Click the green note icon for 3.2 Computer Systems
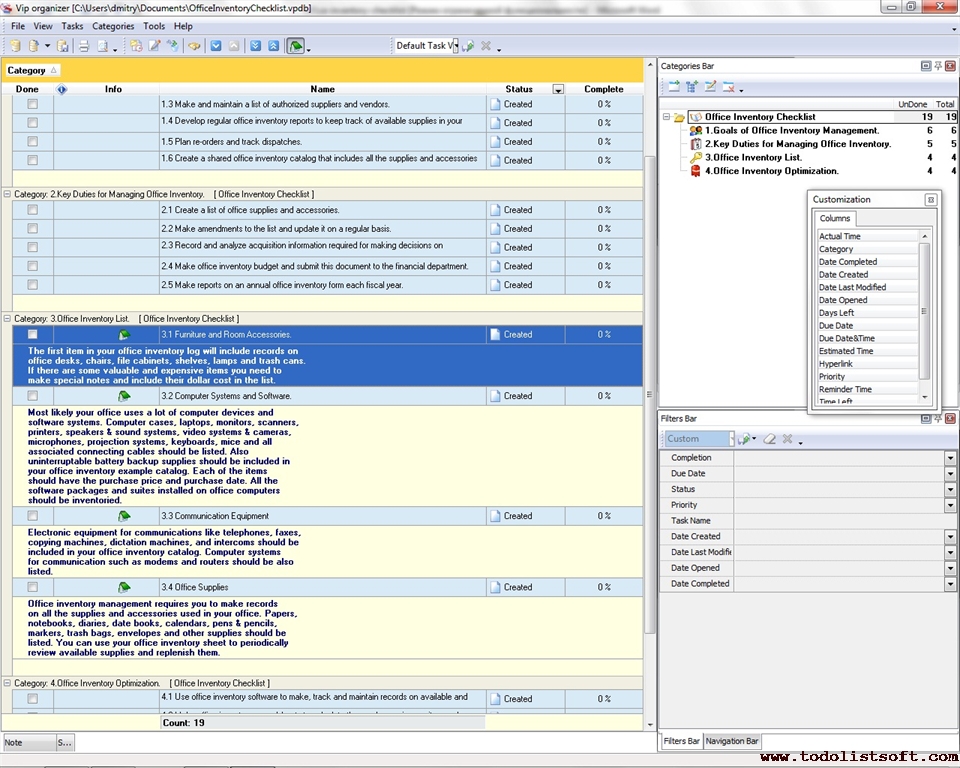Viewport: 960px width, 768px height. pos(124,396)
